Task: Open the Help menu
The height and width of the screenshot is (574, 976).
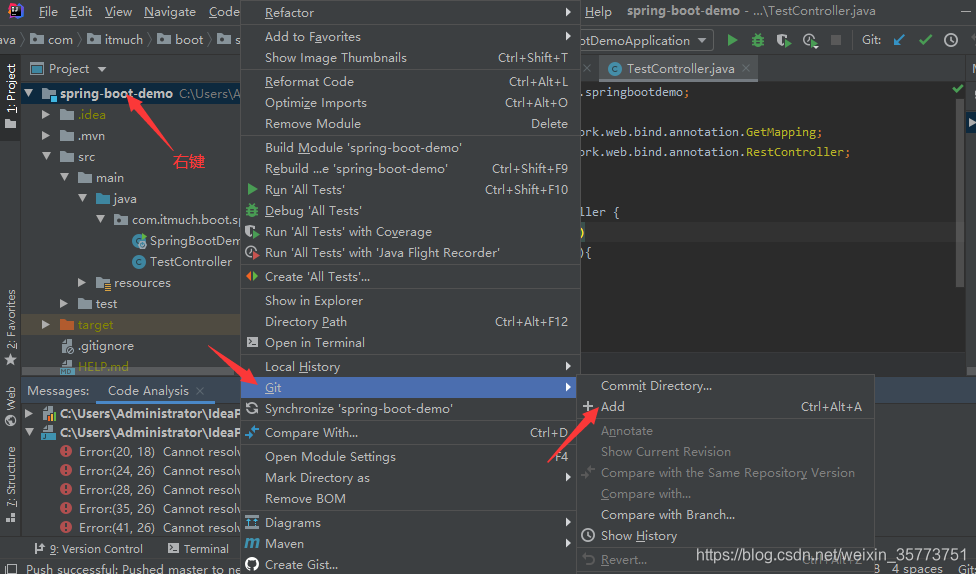Action: [x=598, y=12]
